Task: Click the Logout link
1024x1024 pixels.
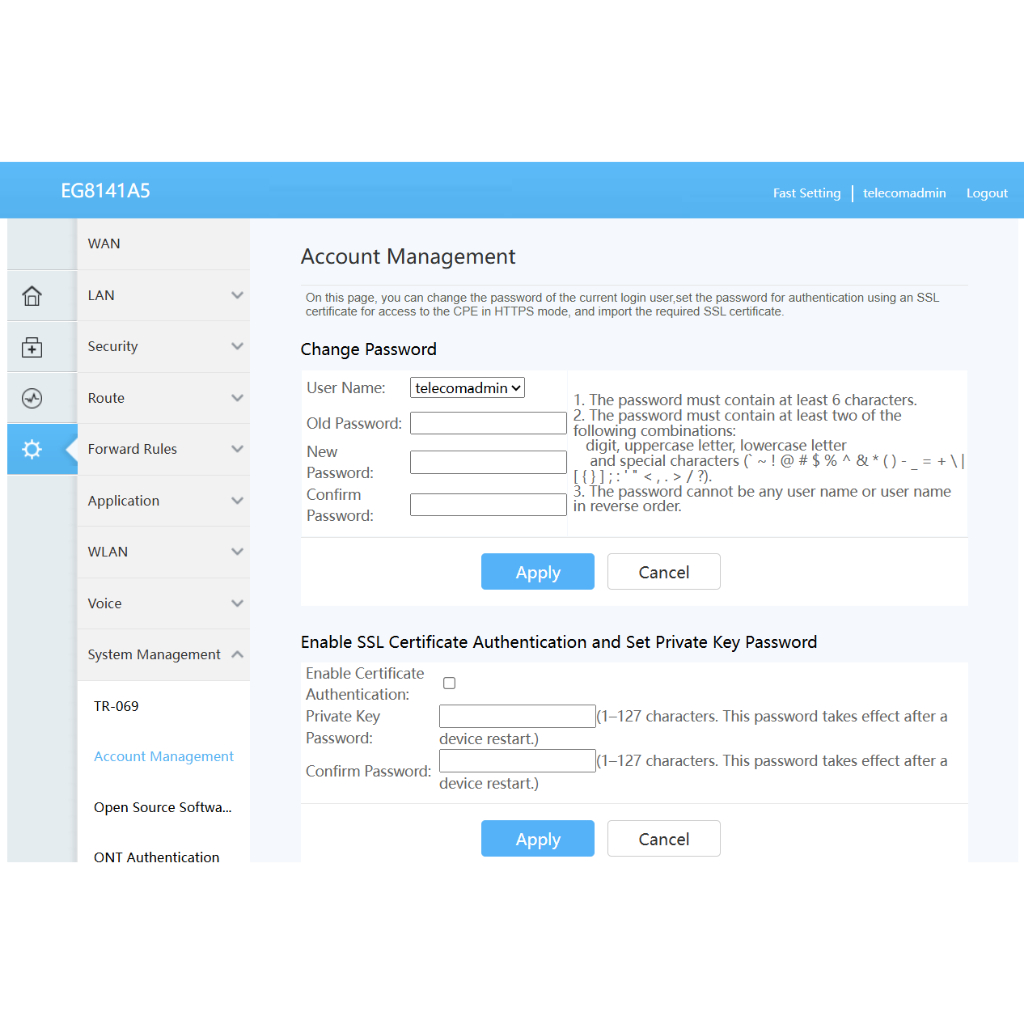Action: tap(986, 193)
